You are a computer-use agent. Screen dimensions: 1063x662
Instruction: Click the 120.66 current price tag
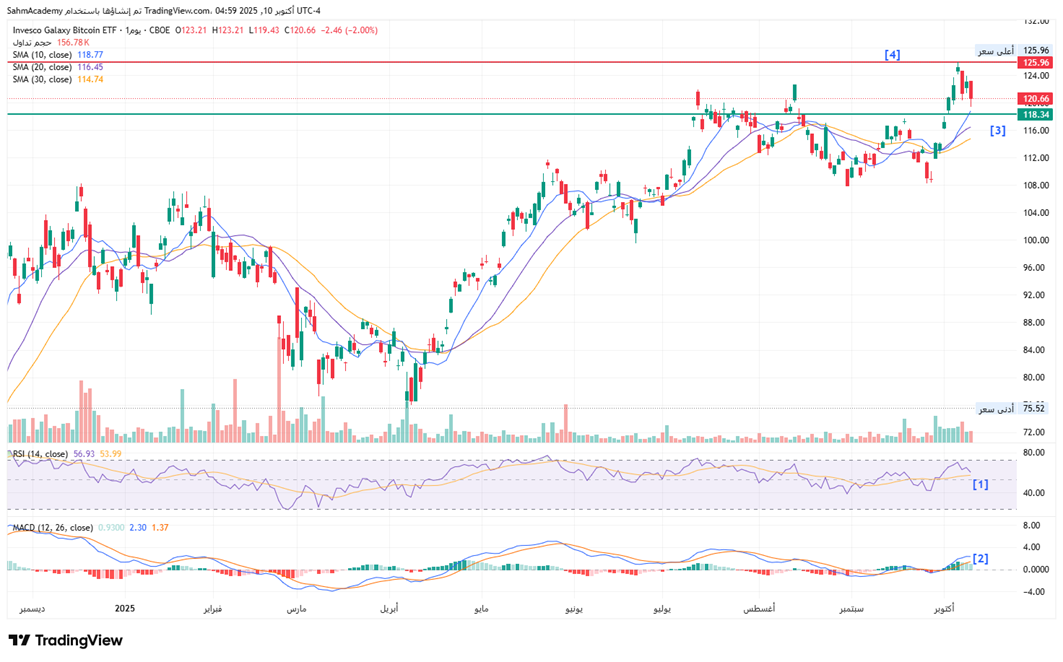pyautogui.click(x=1034, y=99)
